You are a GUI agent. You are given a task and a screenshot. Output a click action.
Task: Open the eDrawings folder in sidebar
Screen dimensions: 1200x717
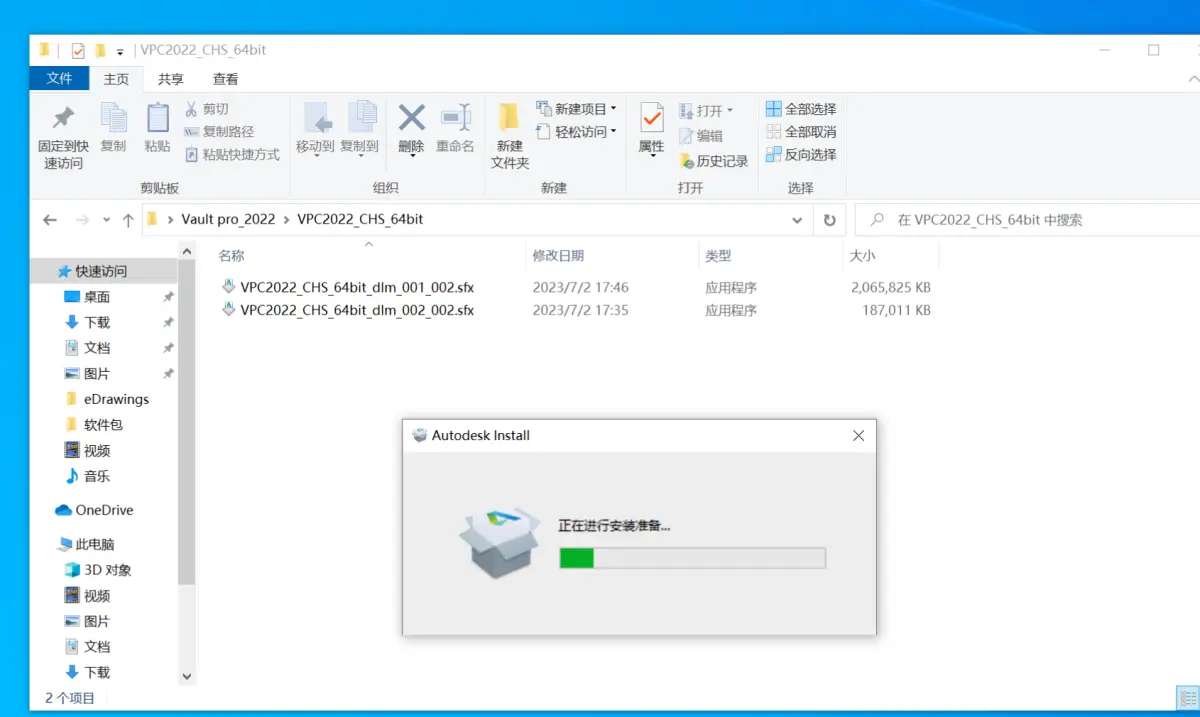click(x=116, y=399)
